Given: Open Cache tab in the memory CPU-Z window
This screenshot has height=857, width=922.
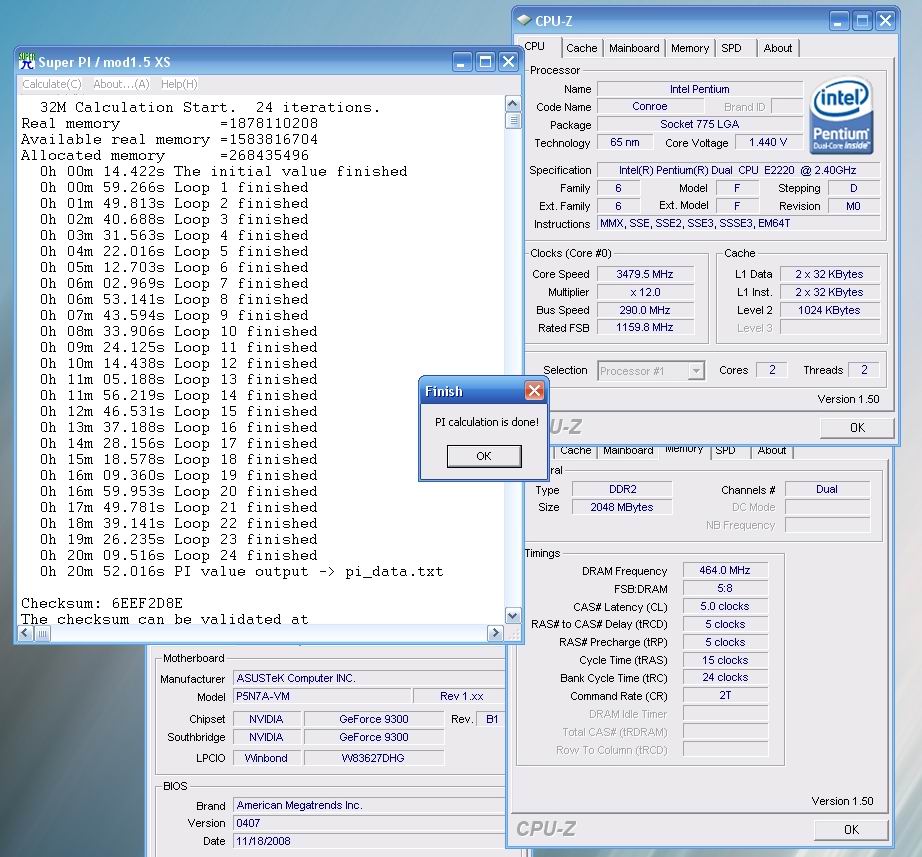Looking at the screenshot, I should click(x=576, y=451).
